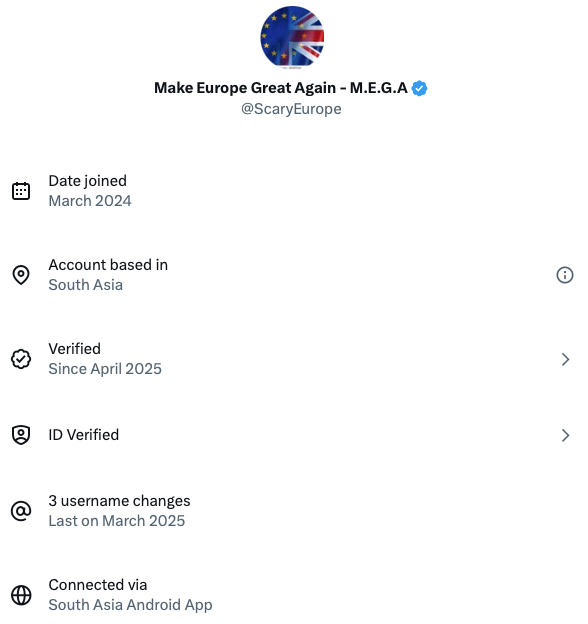The width and height of the screenshot is (588, 624).
Task: Open the @ScaryEurope handle
Action: point(291,109)
